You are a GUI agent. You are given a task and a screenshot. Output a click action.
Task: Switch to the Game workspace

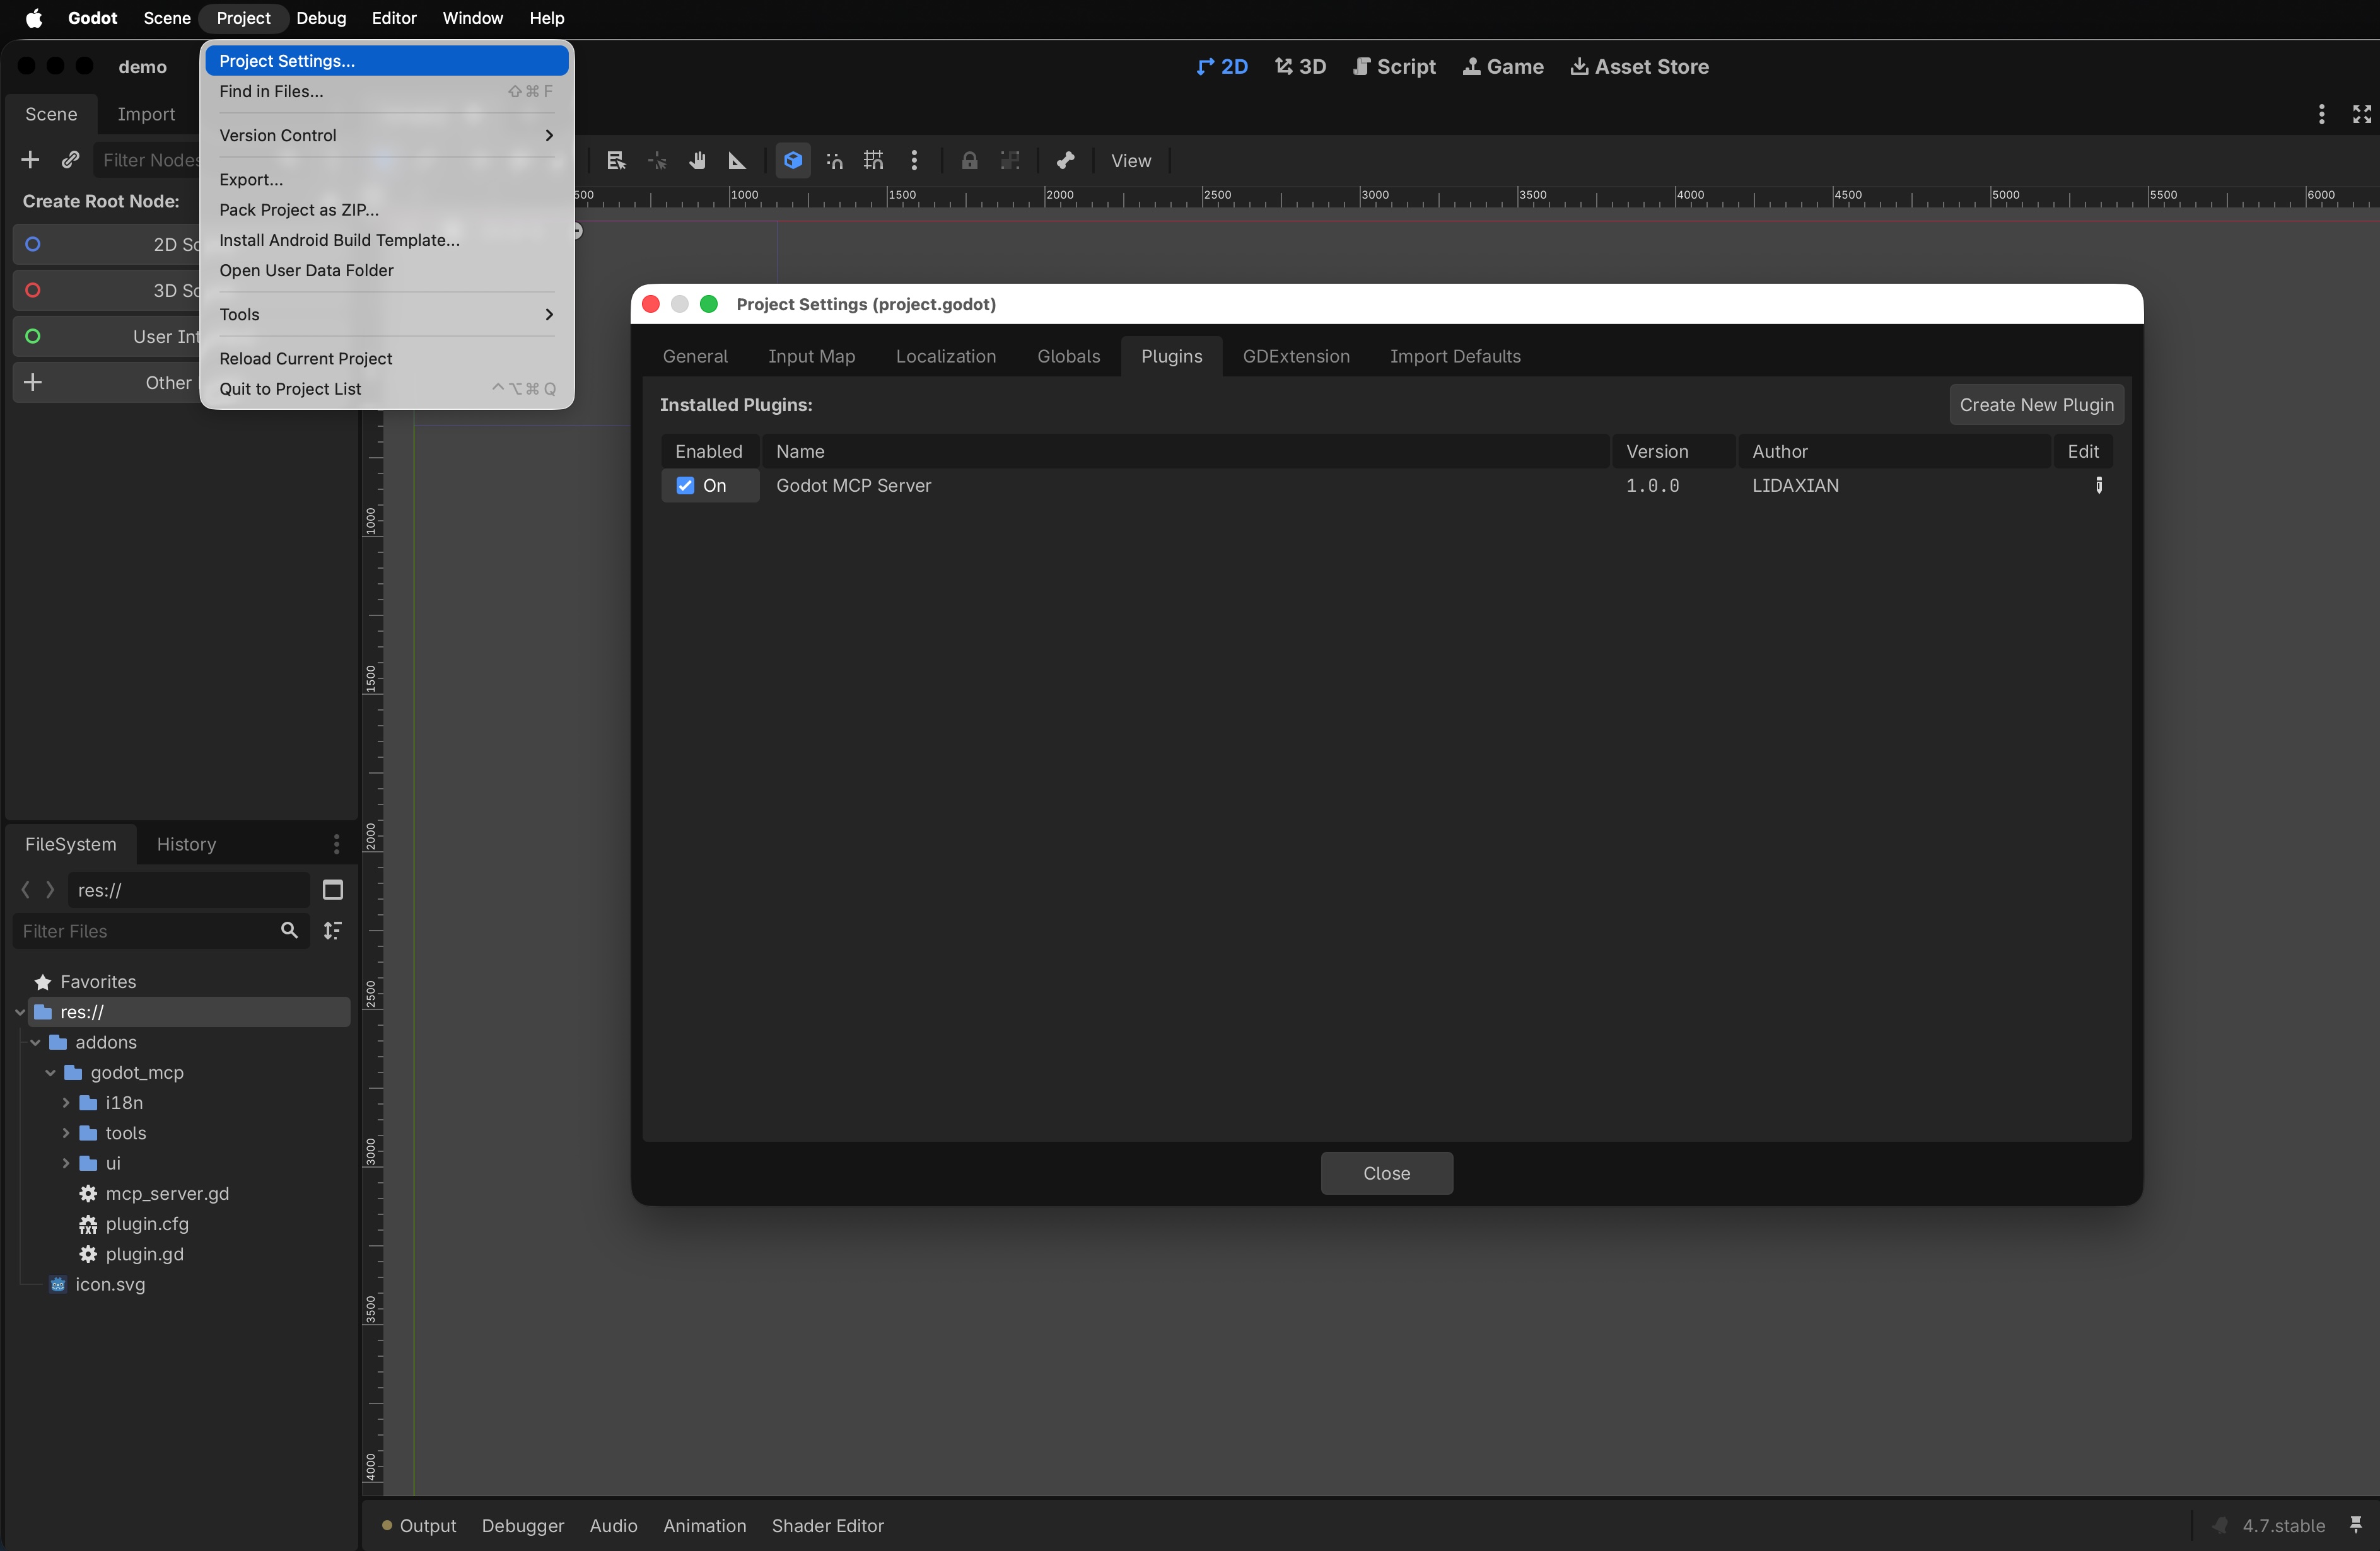pyautogui.click(x=1503, y=67)
